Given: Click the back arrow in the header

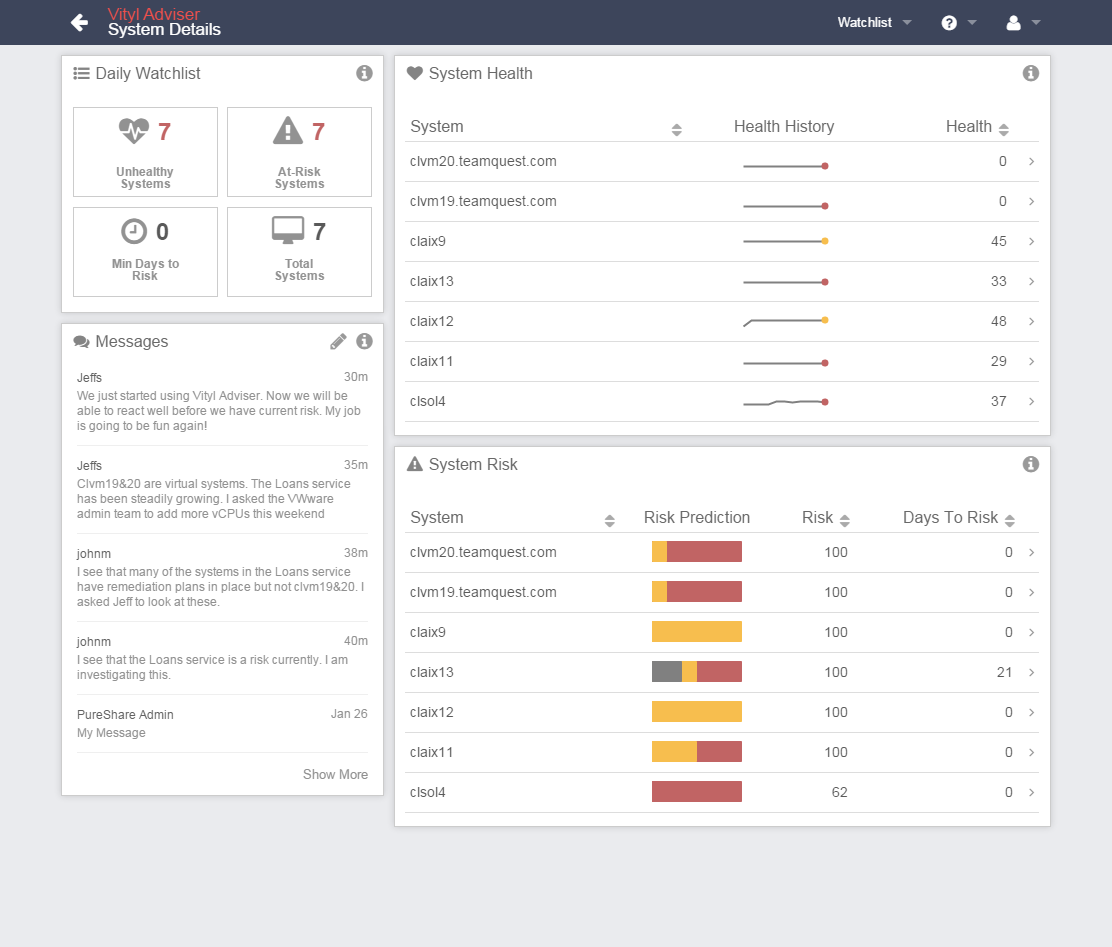Looking at the screenshot, I should [x=79, y=21].
